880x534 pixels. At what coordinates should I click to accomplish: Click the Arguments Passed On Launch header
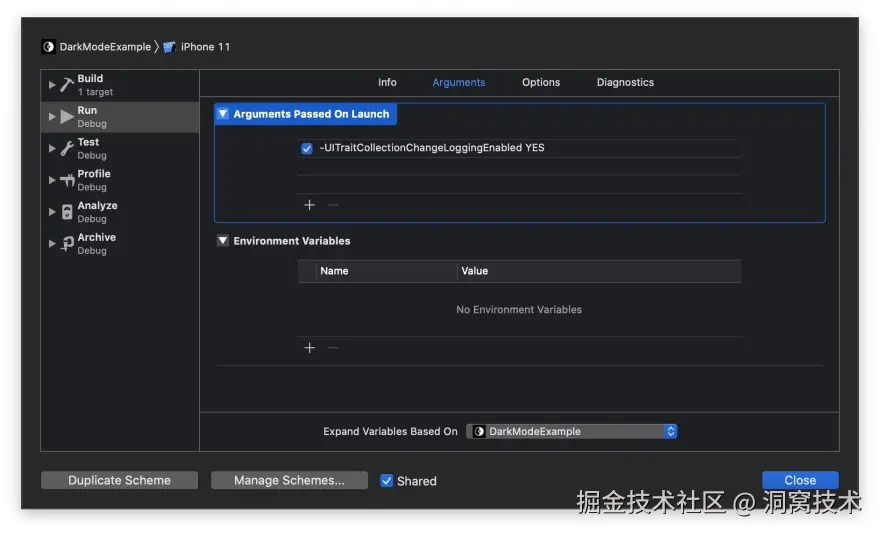coord(305,114)
